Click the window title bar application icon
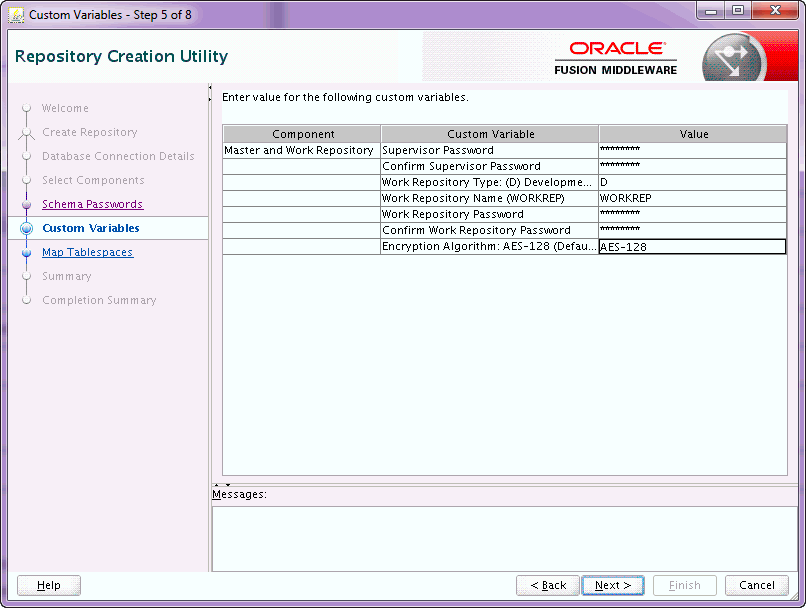The image size is (806, 608). click(16, 15)
